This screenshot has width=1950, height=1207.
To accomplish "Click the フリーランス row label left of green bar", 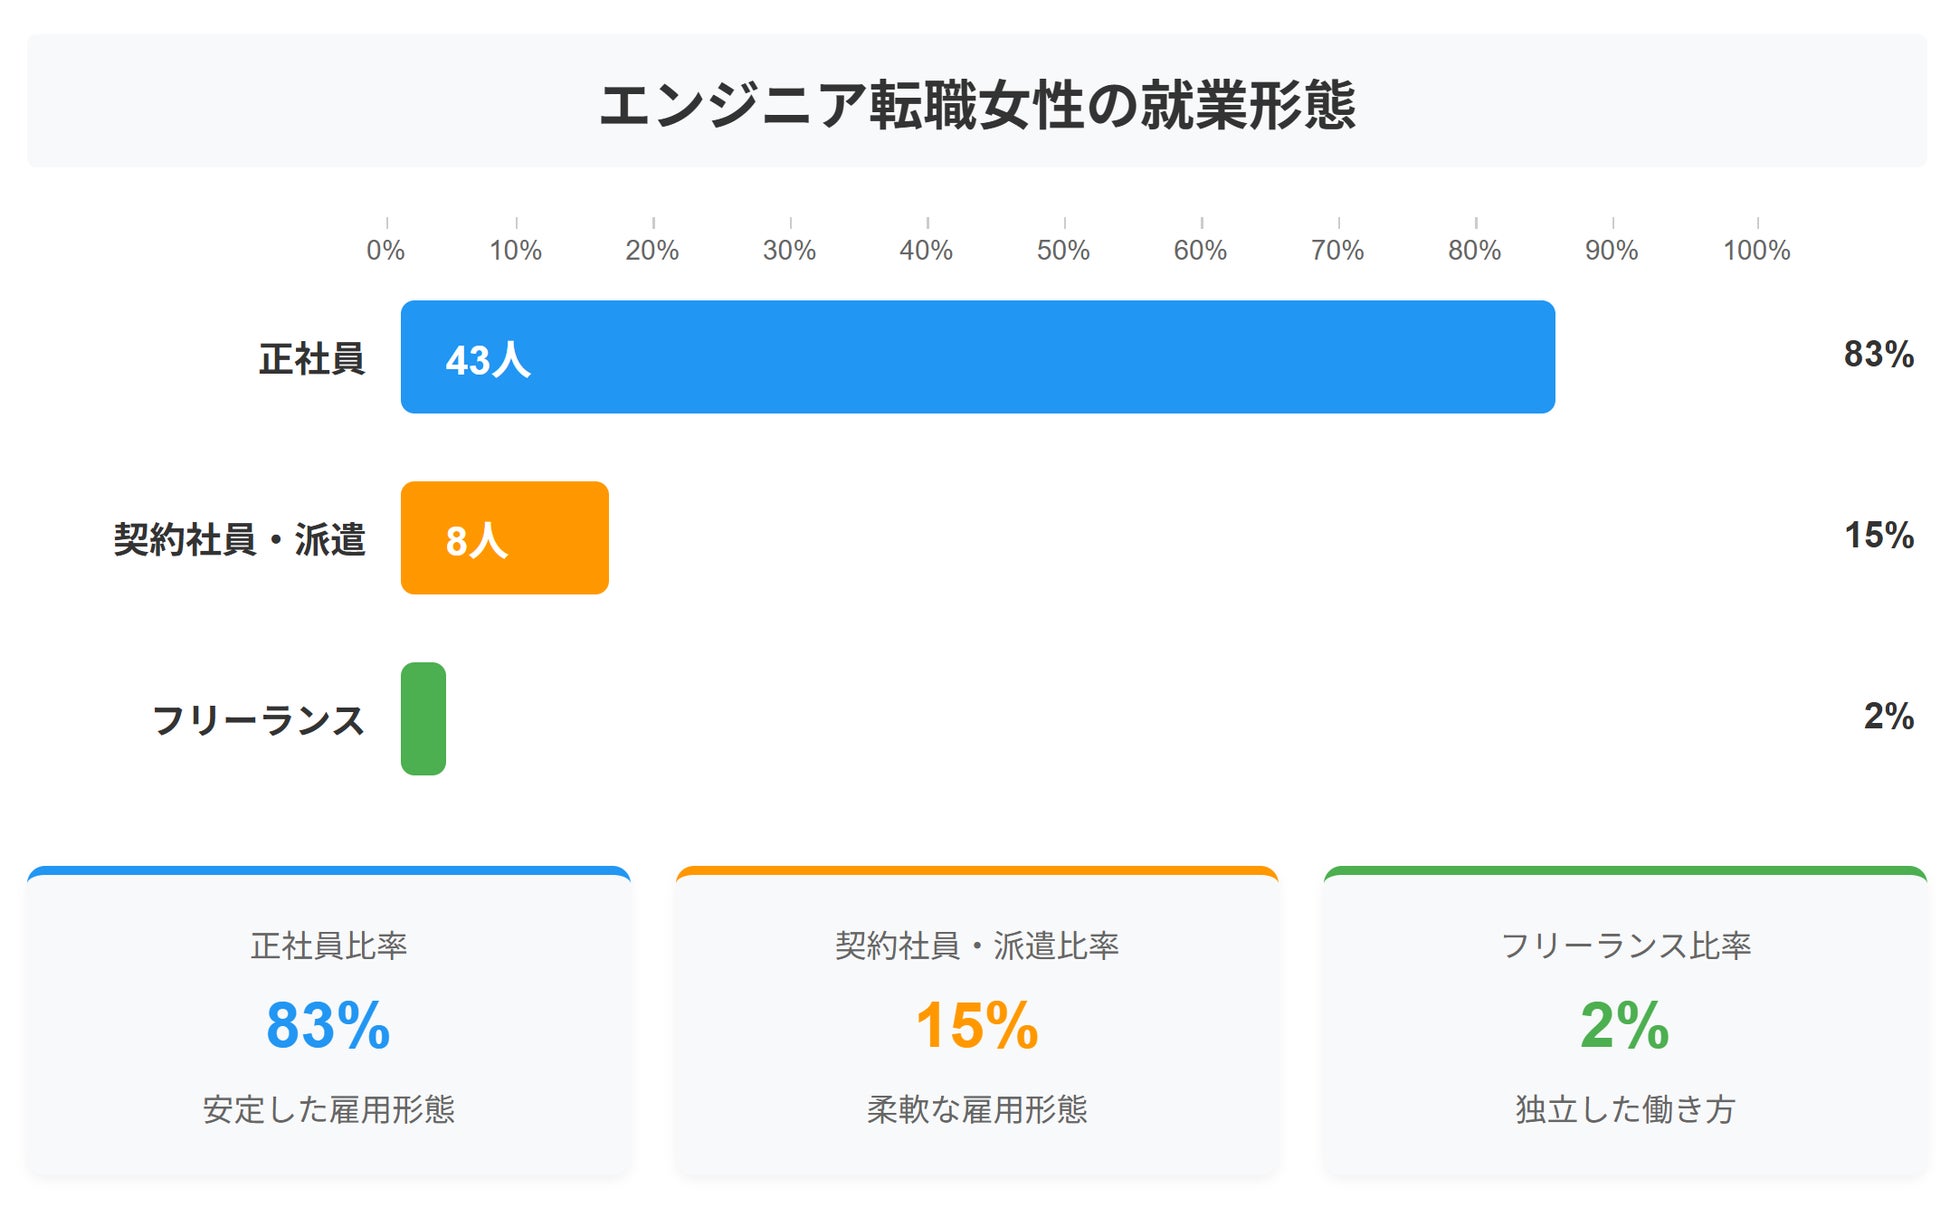I will click(x=258, y=720).
